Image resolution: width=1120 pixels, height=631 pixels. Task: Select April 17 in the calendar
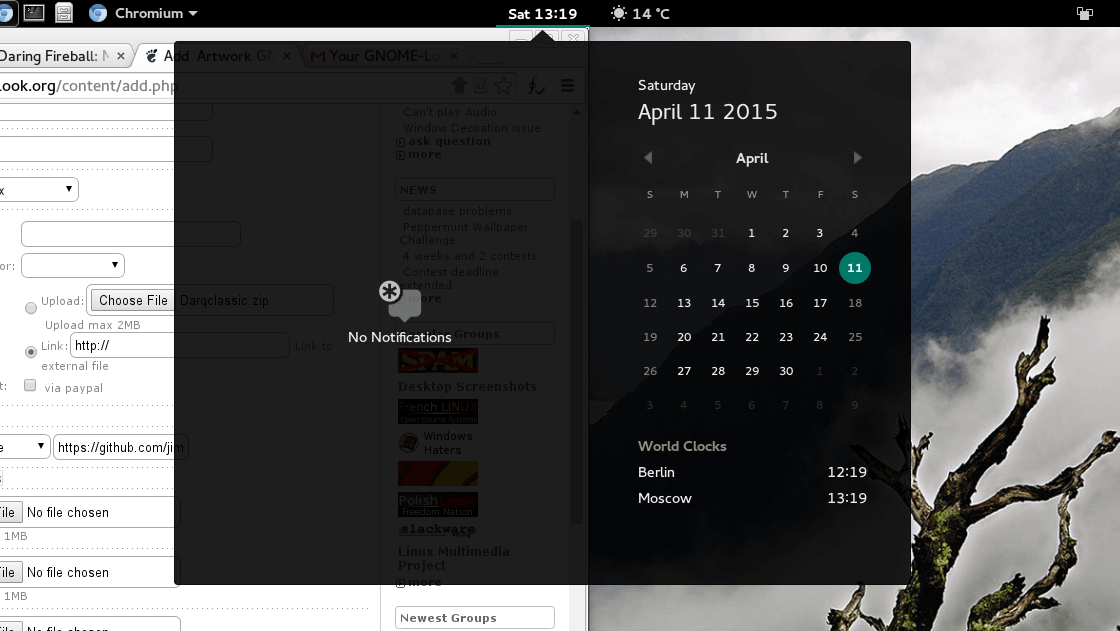click(820, 303)
